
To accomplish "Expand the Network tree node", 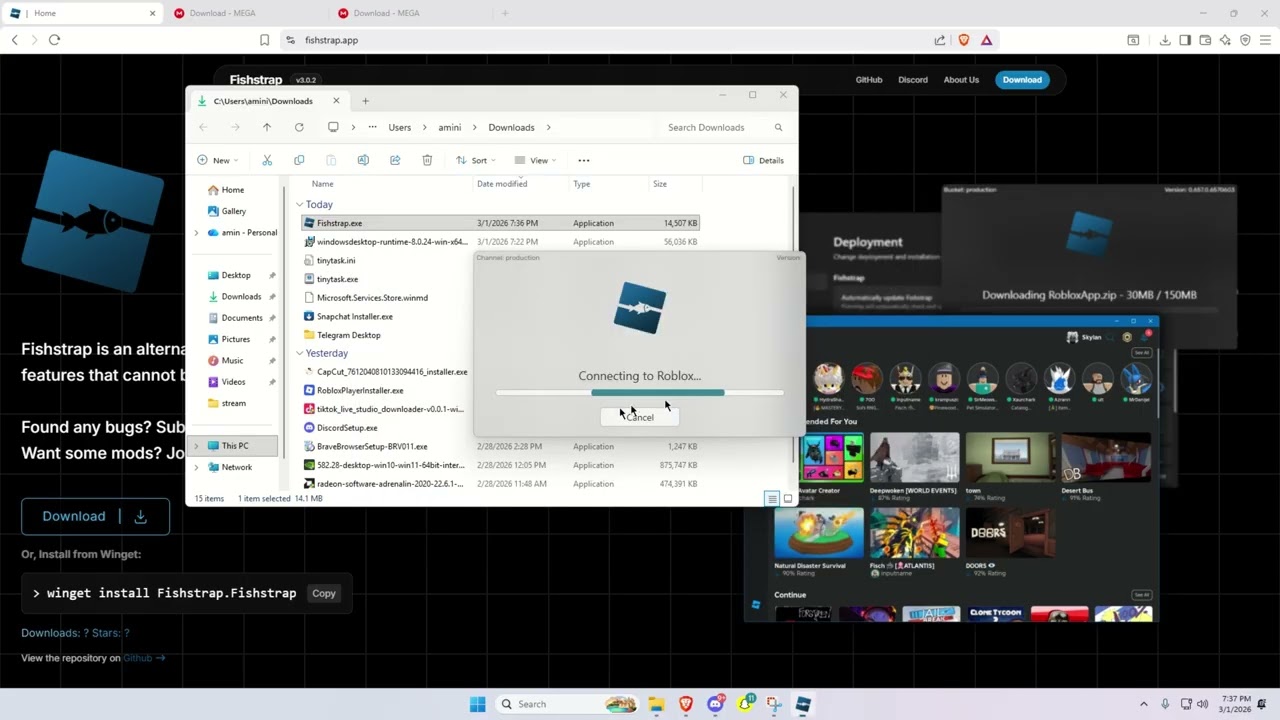I will tap(196, 467).
